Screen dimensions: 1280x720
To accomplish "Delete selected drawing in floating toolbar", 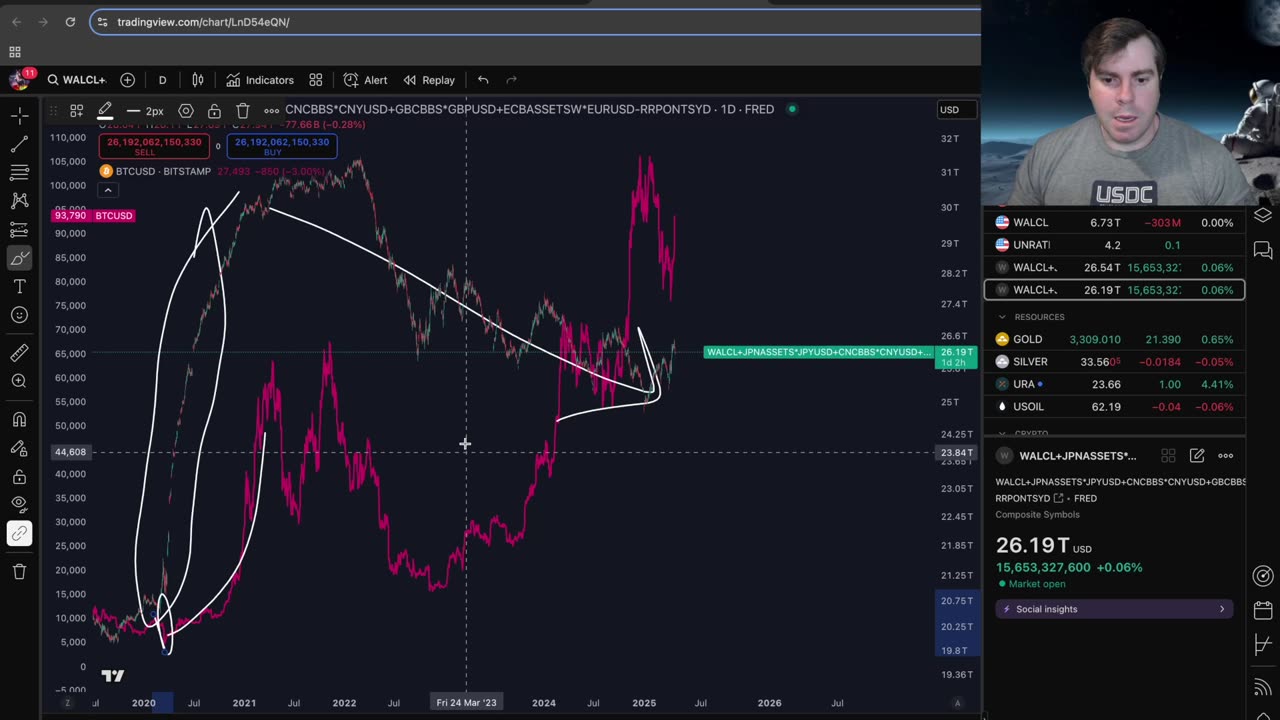I will coord(243,111).
